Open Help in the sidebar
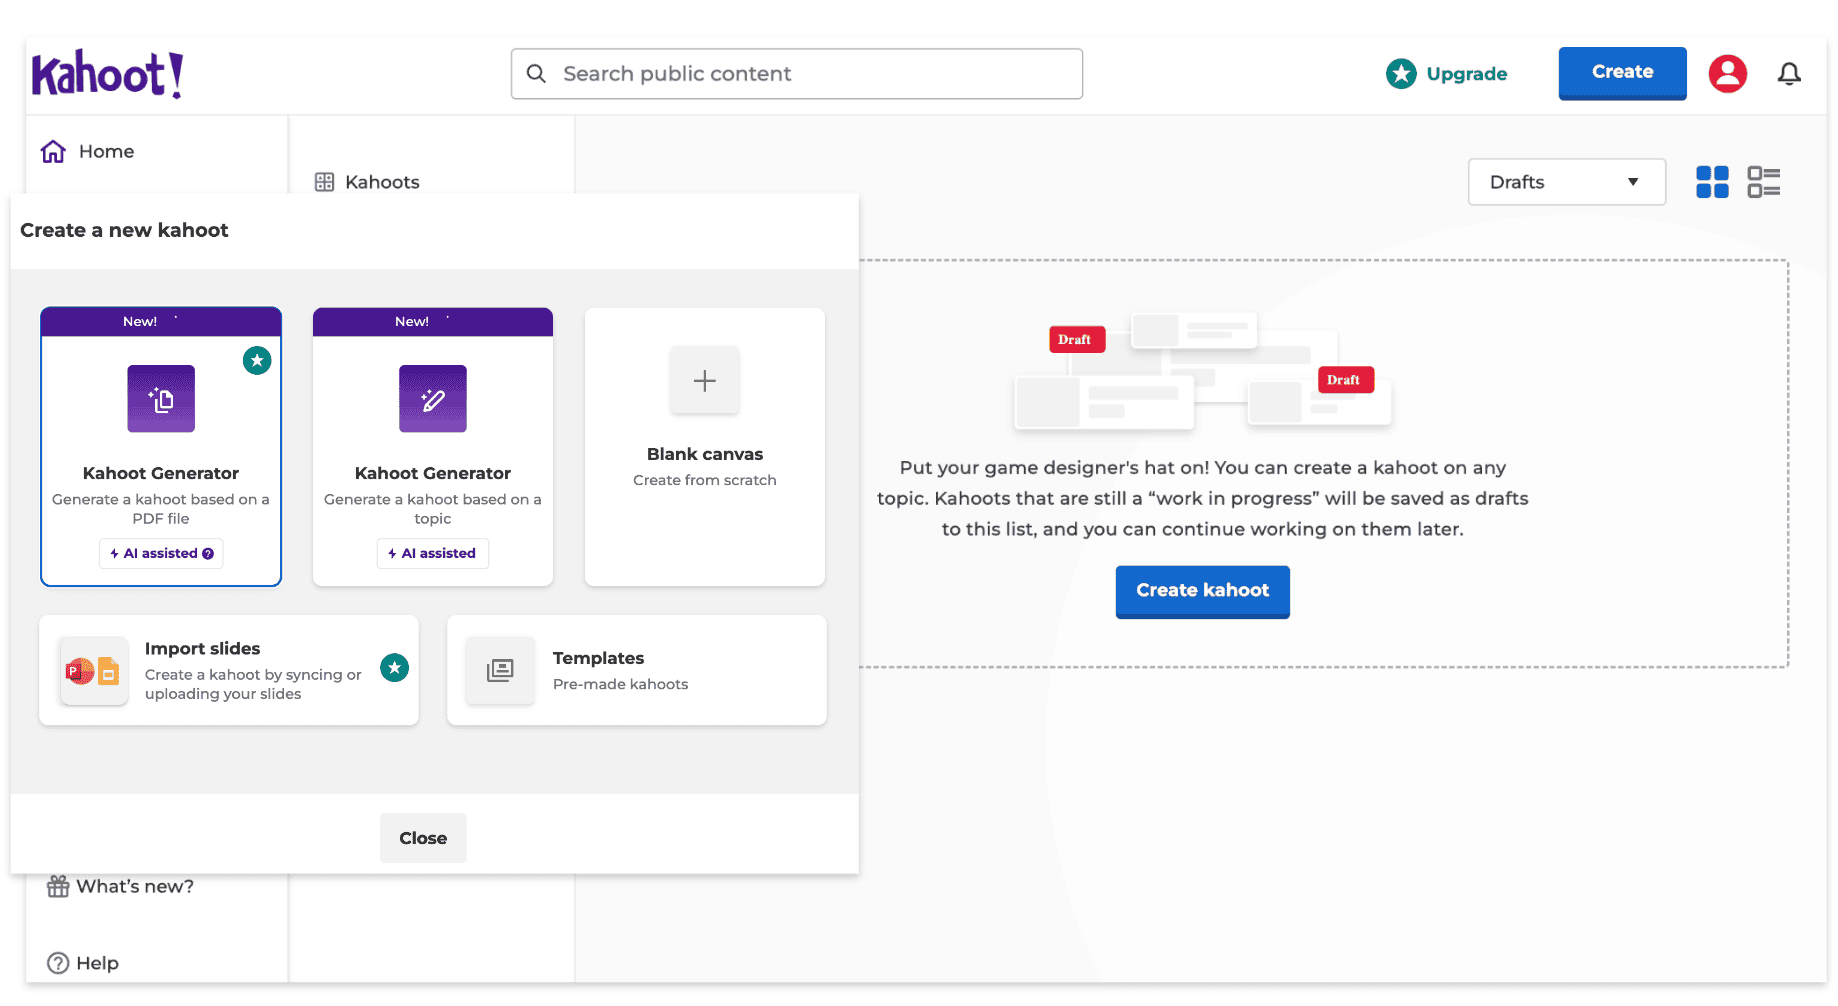The image size is (1838, 1006). coord(83,963)
